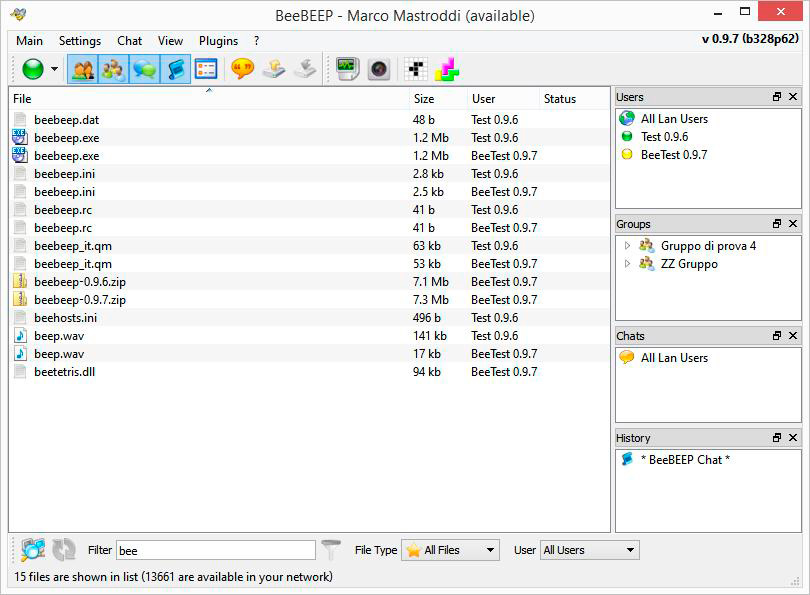Click the orange speech bubble quote icon
Image resolution: width=810 pixels, height=595 pixels.
click(x=242, y=69)
